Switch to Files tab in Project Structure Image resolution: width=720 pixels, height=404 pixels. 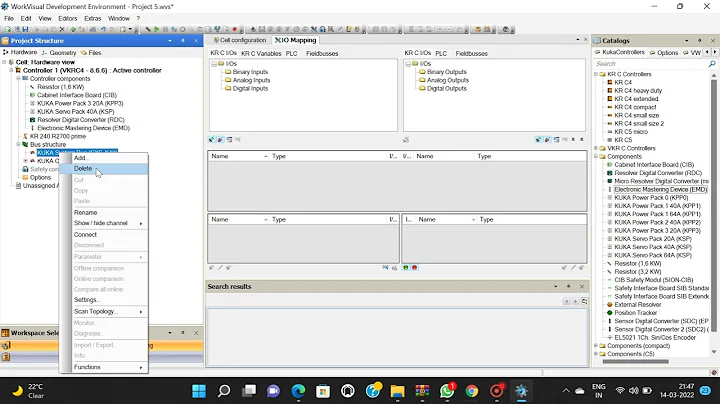click(91, 53)
